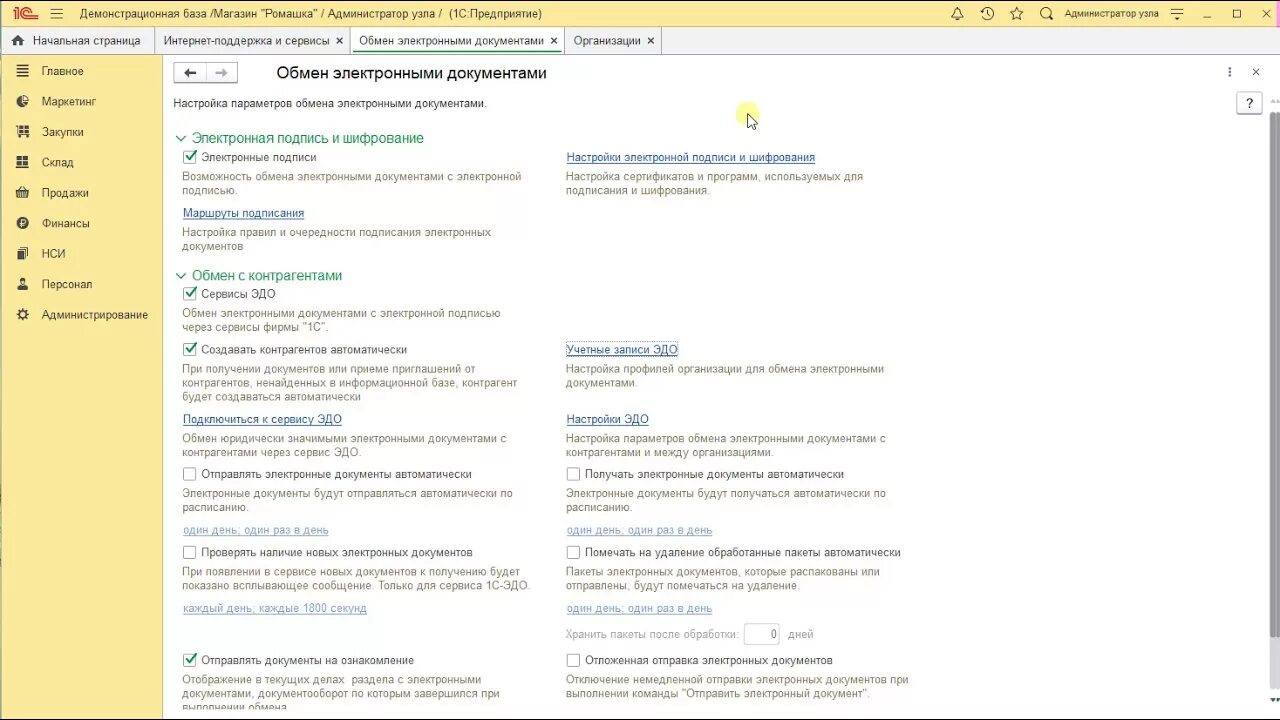Open the search magnifier icon
The height and width of the screenshot is (720, 1280).
point(1047,14)
